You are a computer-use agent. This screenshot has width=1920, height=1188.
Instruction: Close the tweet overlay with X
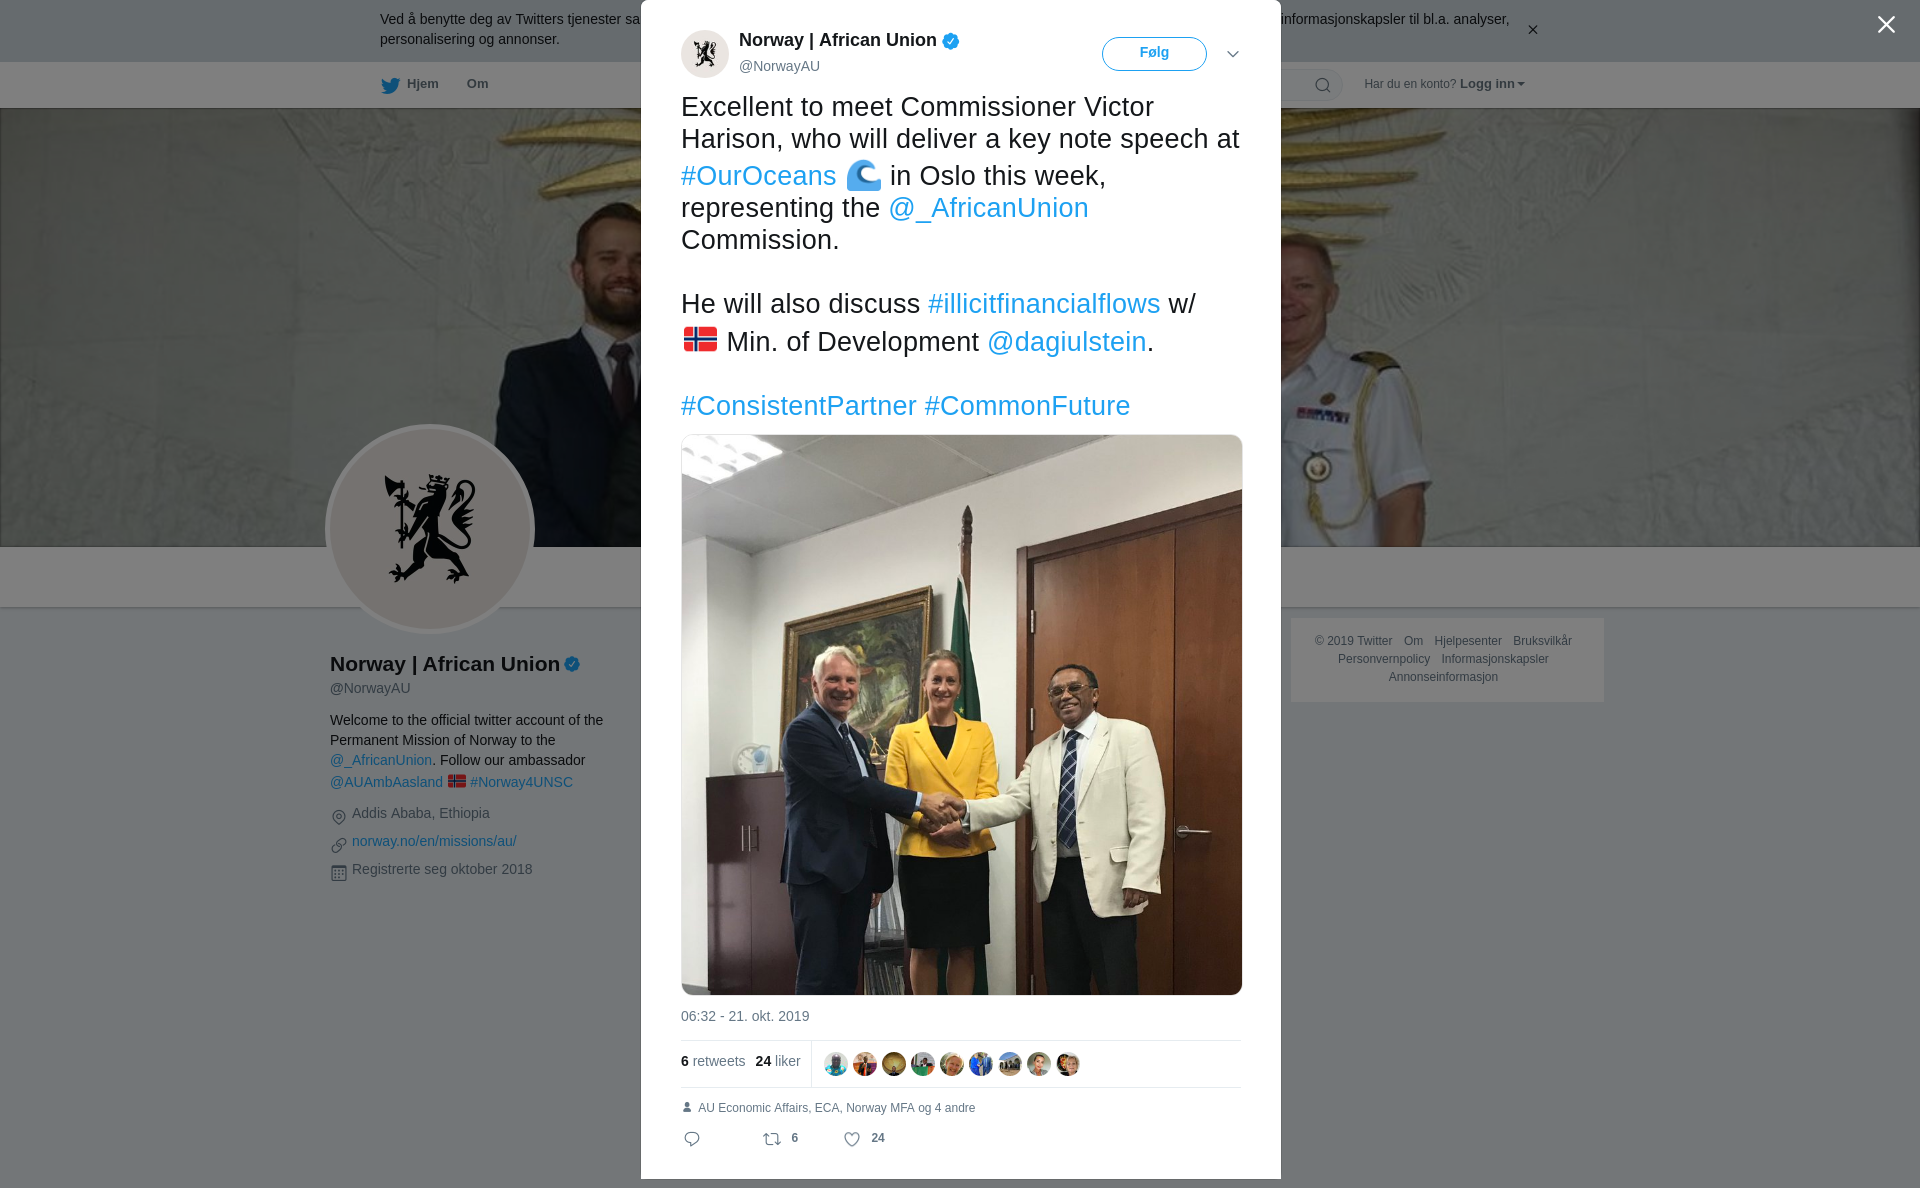pos(1886,25)
